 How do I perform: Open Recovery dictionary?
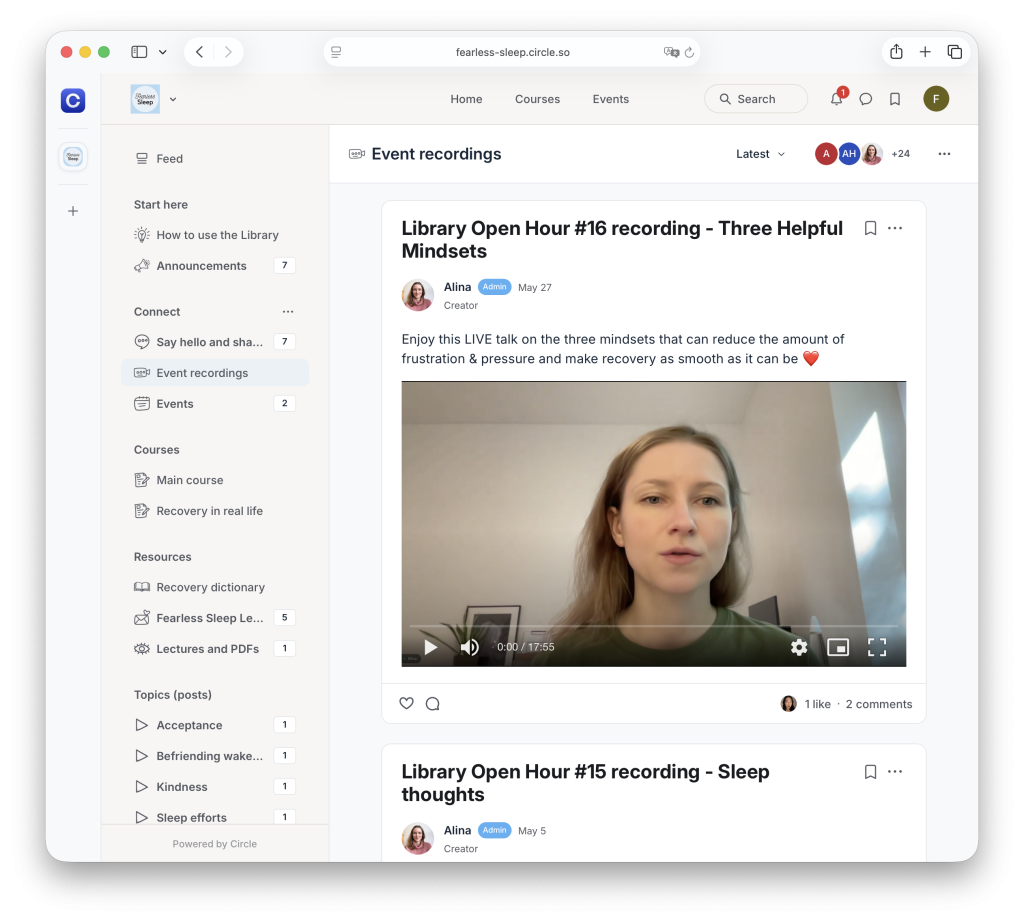(215, 587)
